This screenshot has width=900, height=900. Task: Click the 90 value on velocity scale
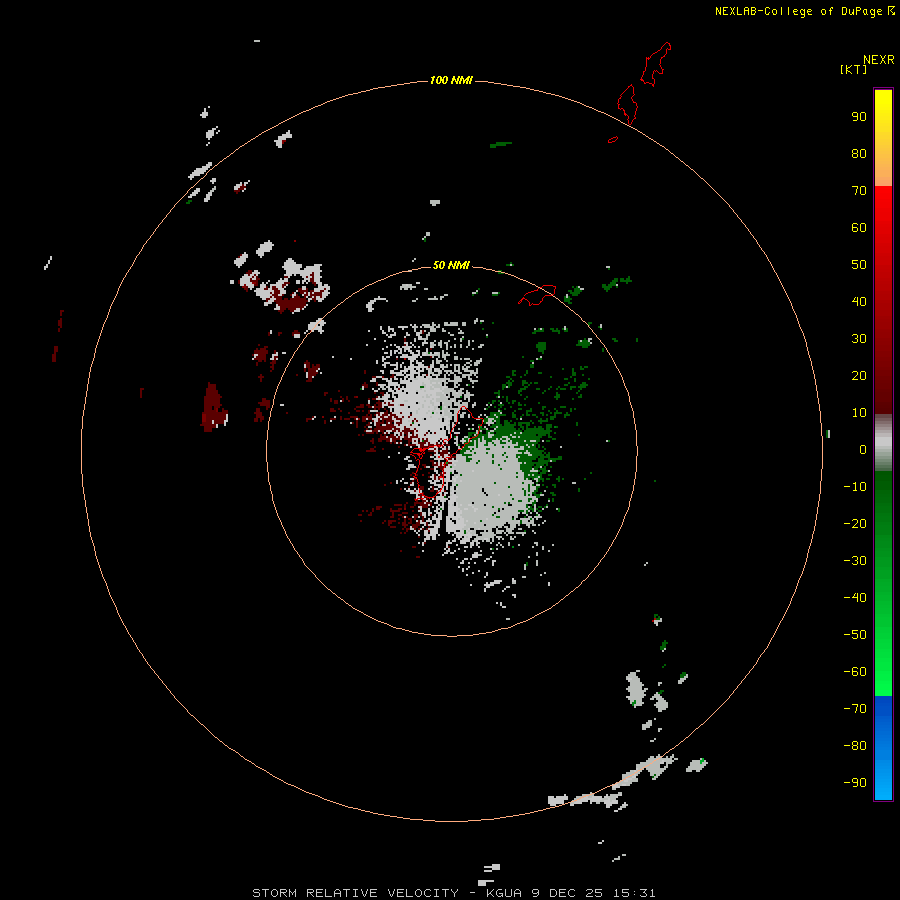pyautogui.click(x=859, y=117)
